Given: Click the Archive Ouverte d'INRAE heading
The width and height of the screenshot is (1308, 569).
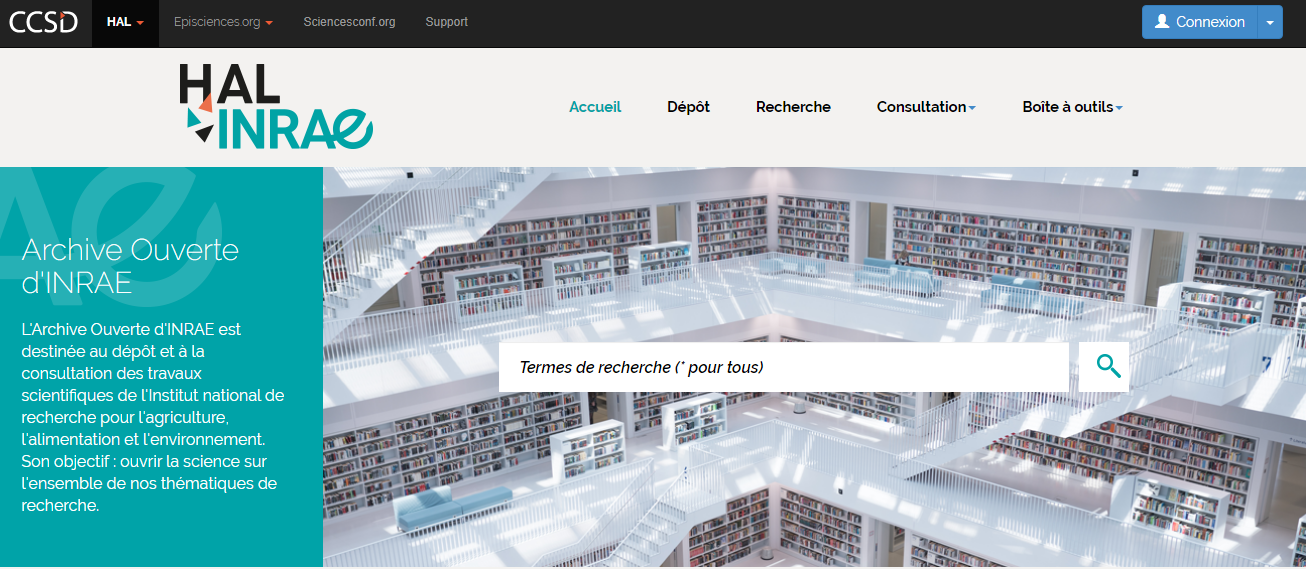Looking at the screenshot, I should (130, 265).
